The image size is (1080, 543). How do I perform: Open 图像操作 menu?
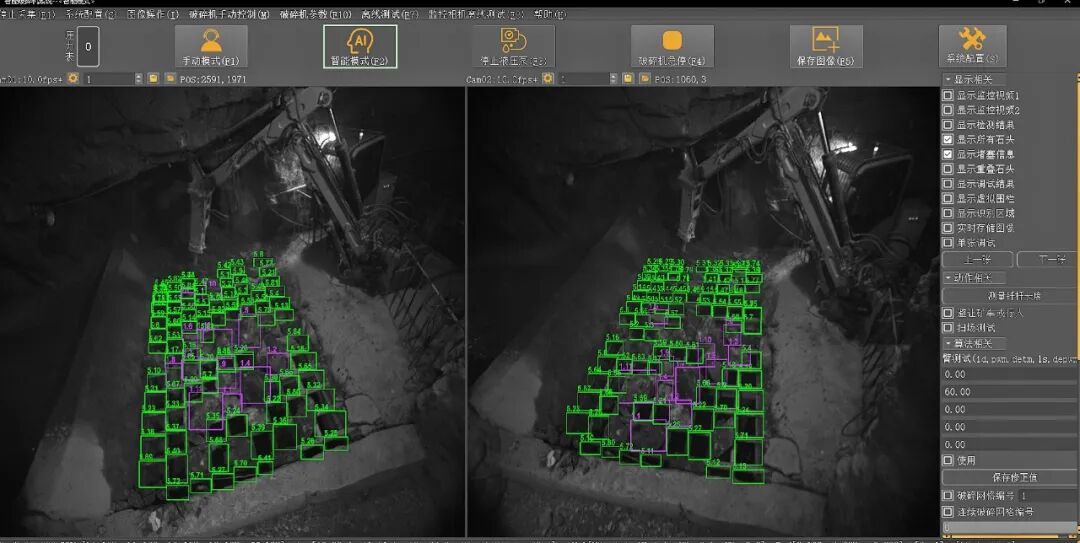pyautogui.click(x=152, y=14)
